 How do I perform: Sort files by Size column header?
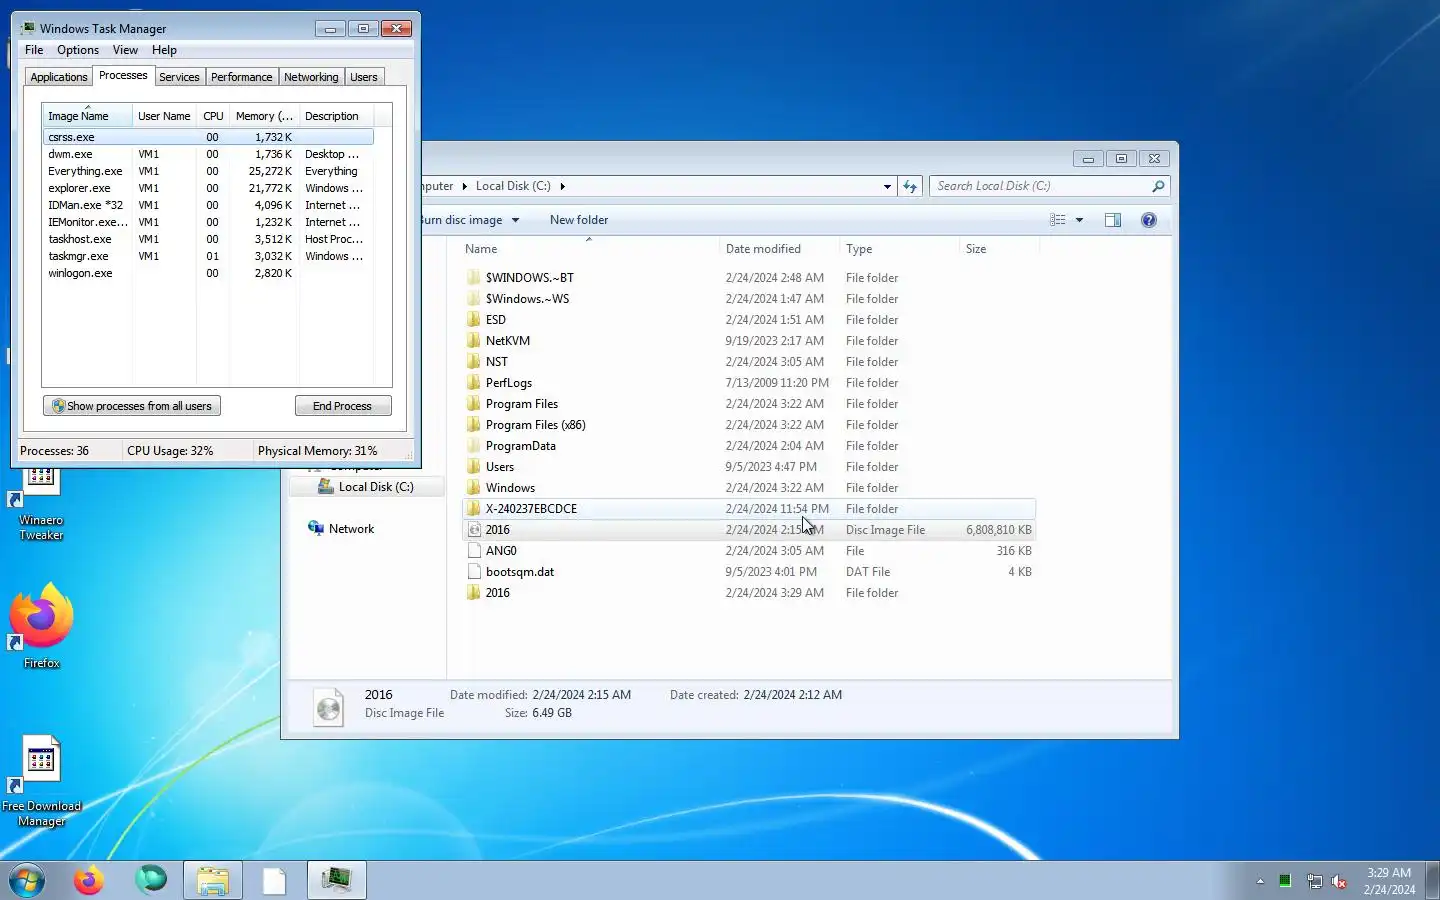coord(998,249)
